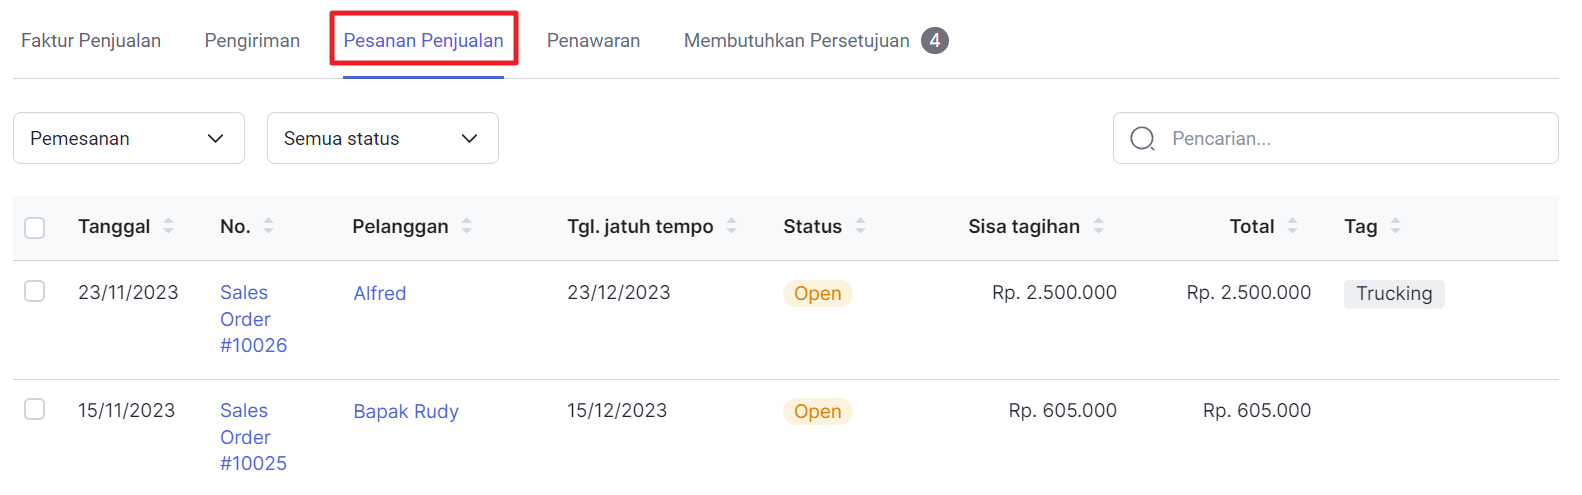Check the 23/11/2023 order row checkbox
This screenshot has width=1582, height=495.
(x=35, y=291)
